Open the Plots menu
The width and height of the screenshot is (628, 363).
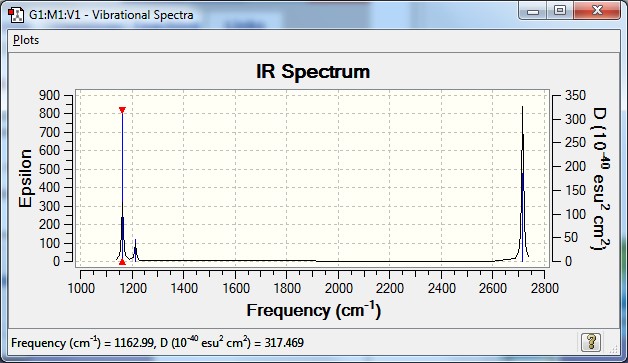[26, 40]
